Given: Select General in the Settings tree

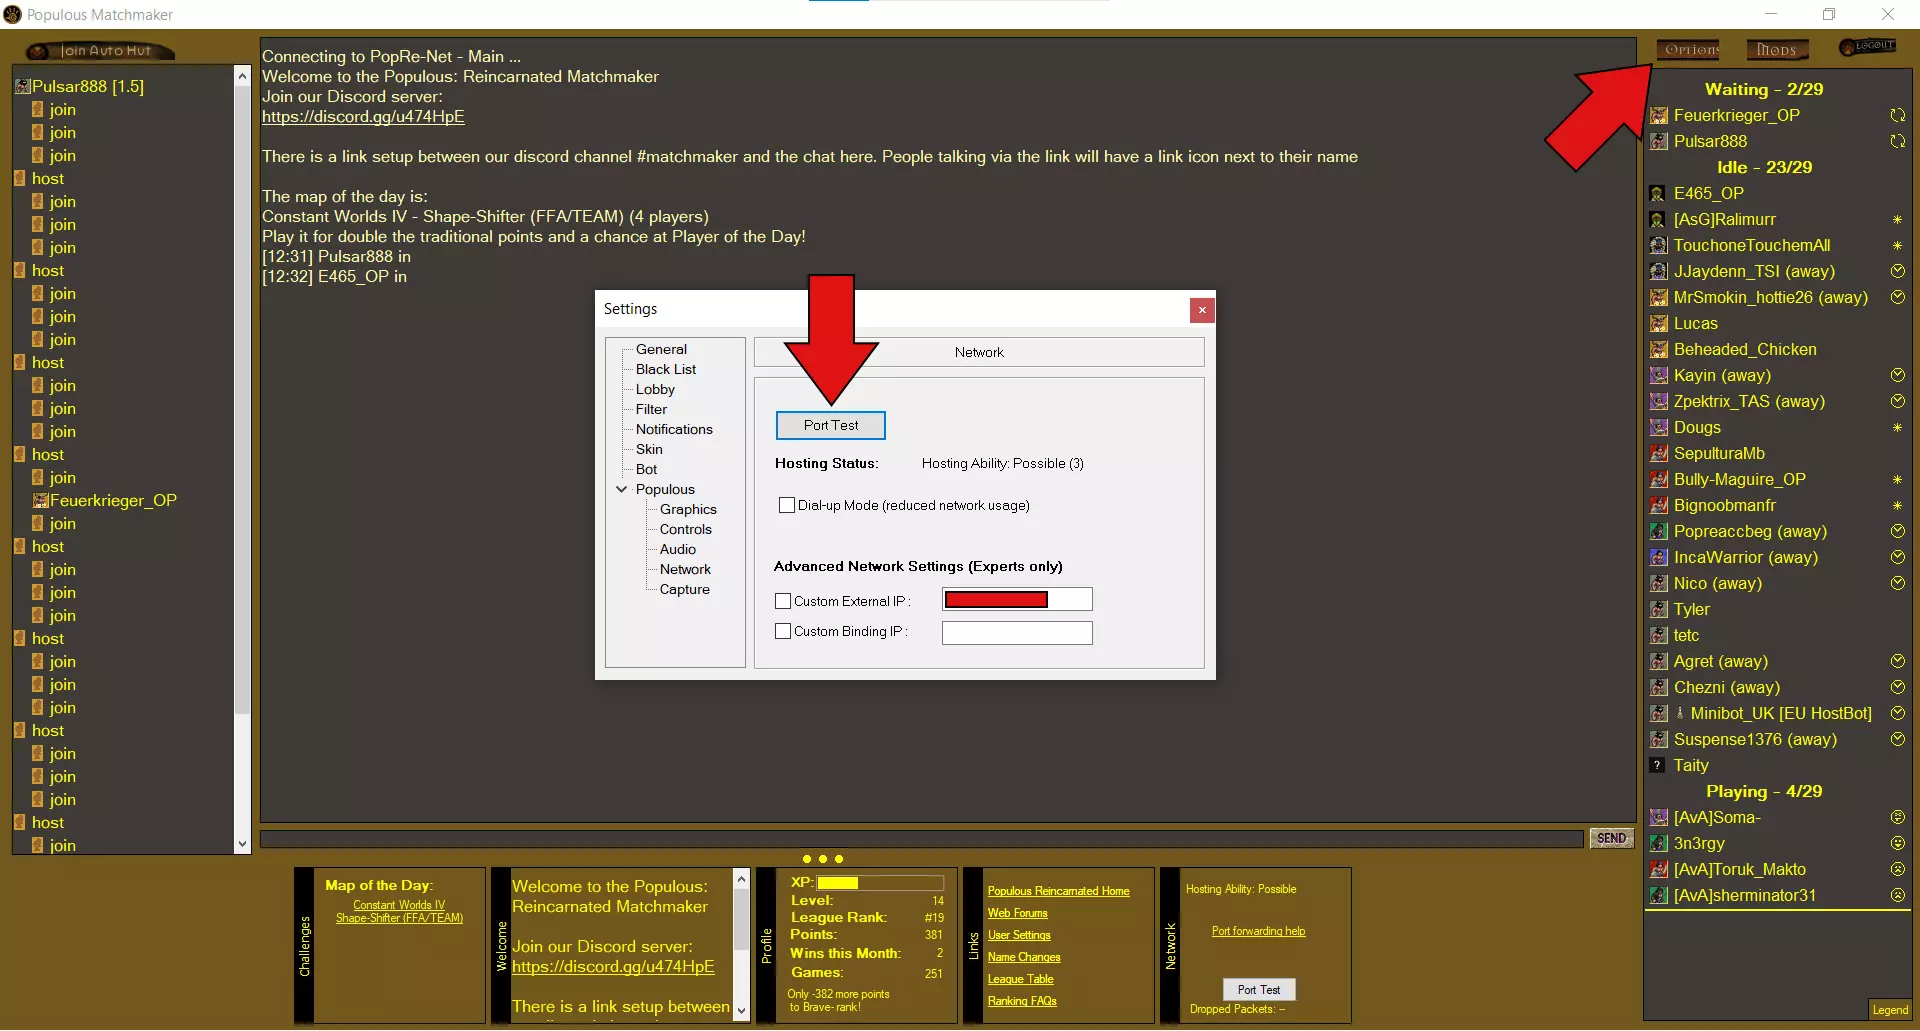Looking at the screenshot, I should click(661, 350).
